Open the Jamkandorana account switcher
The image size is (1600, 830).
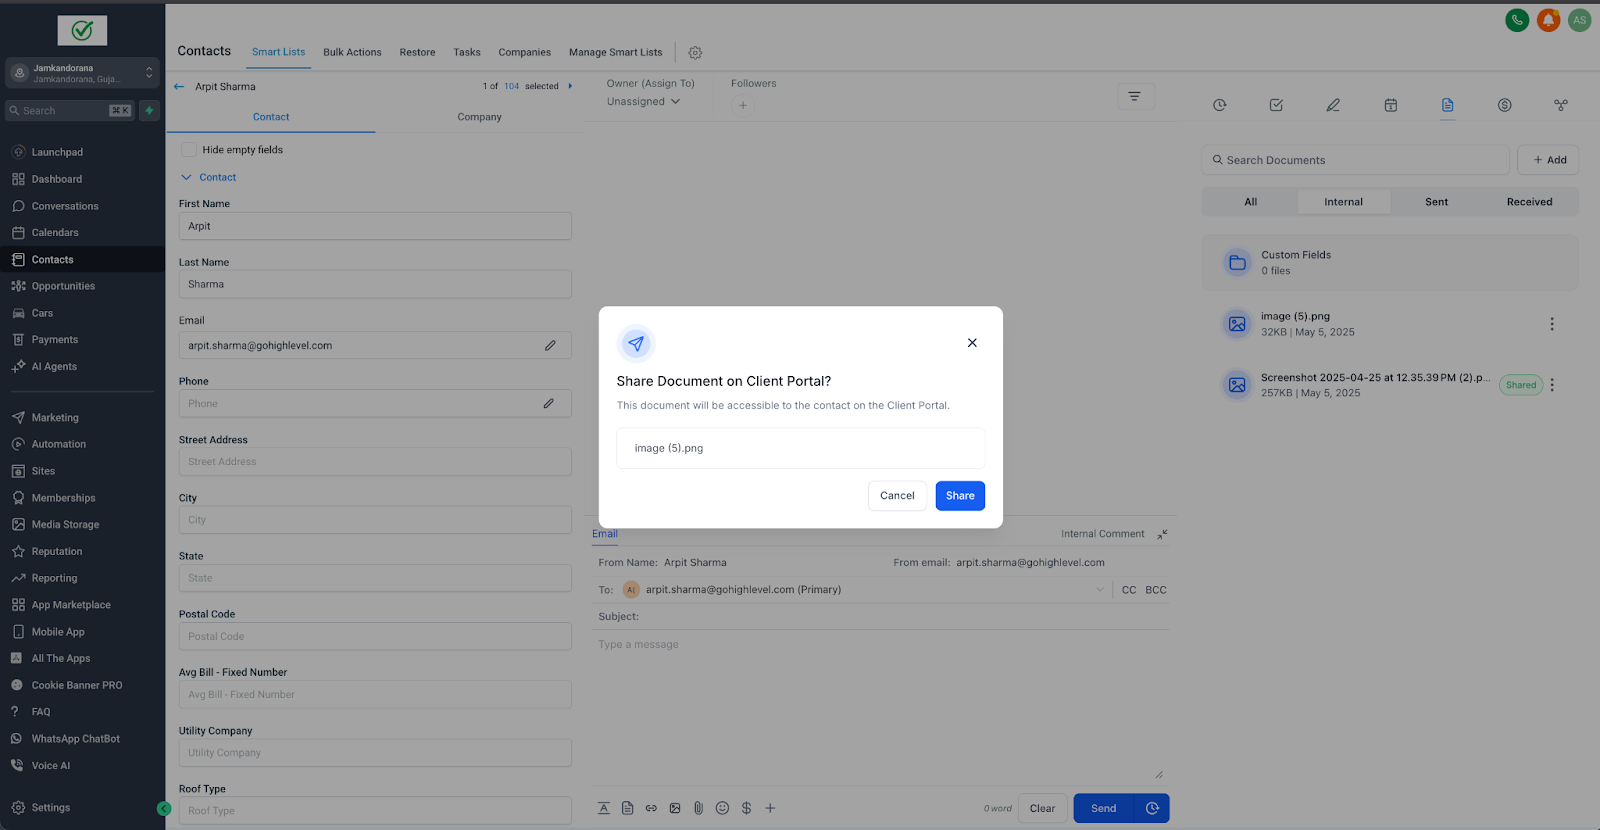83,73
